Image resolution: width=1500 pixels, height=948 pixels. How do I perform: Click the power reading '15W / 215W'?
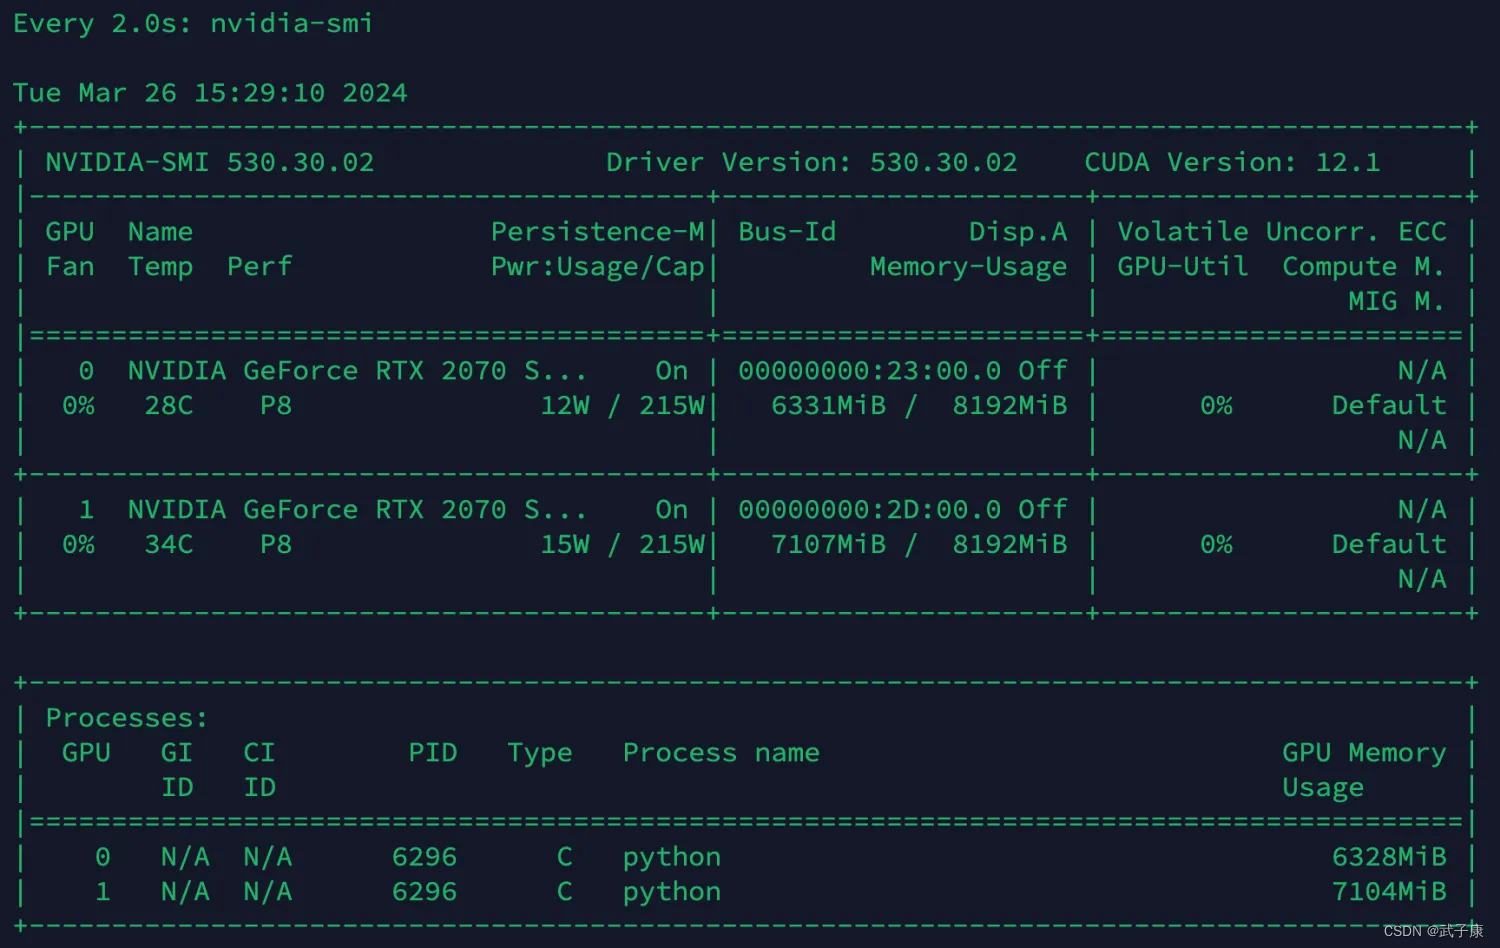[x=623, y=545]
